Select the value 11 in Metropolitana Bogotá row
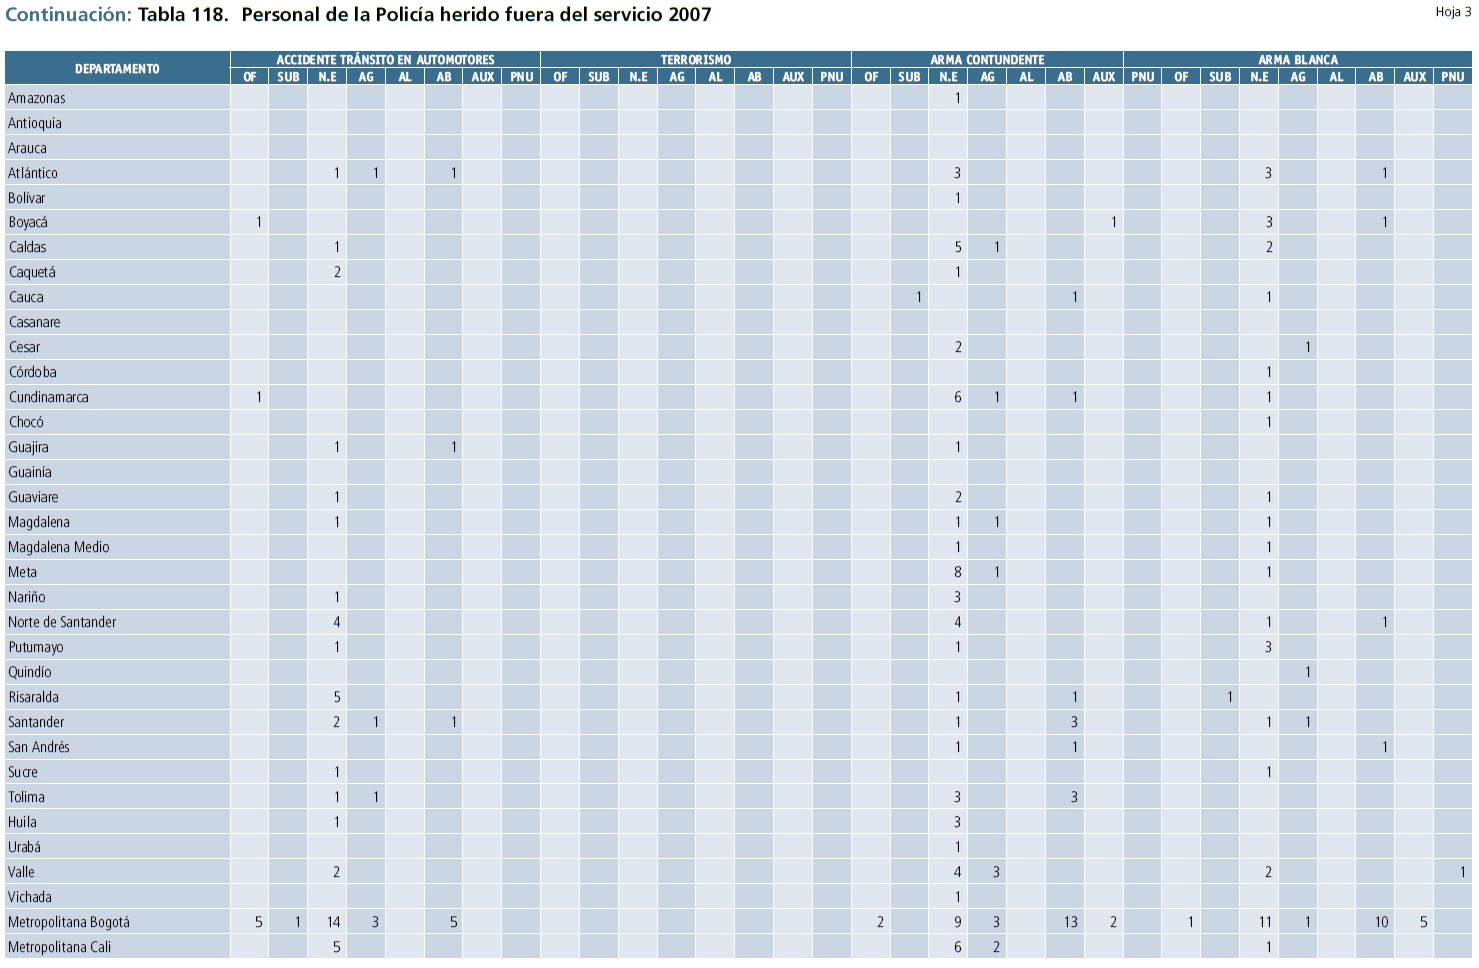 point(1265,922)
